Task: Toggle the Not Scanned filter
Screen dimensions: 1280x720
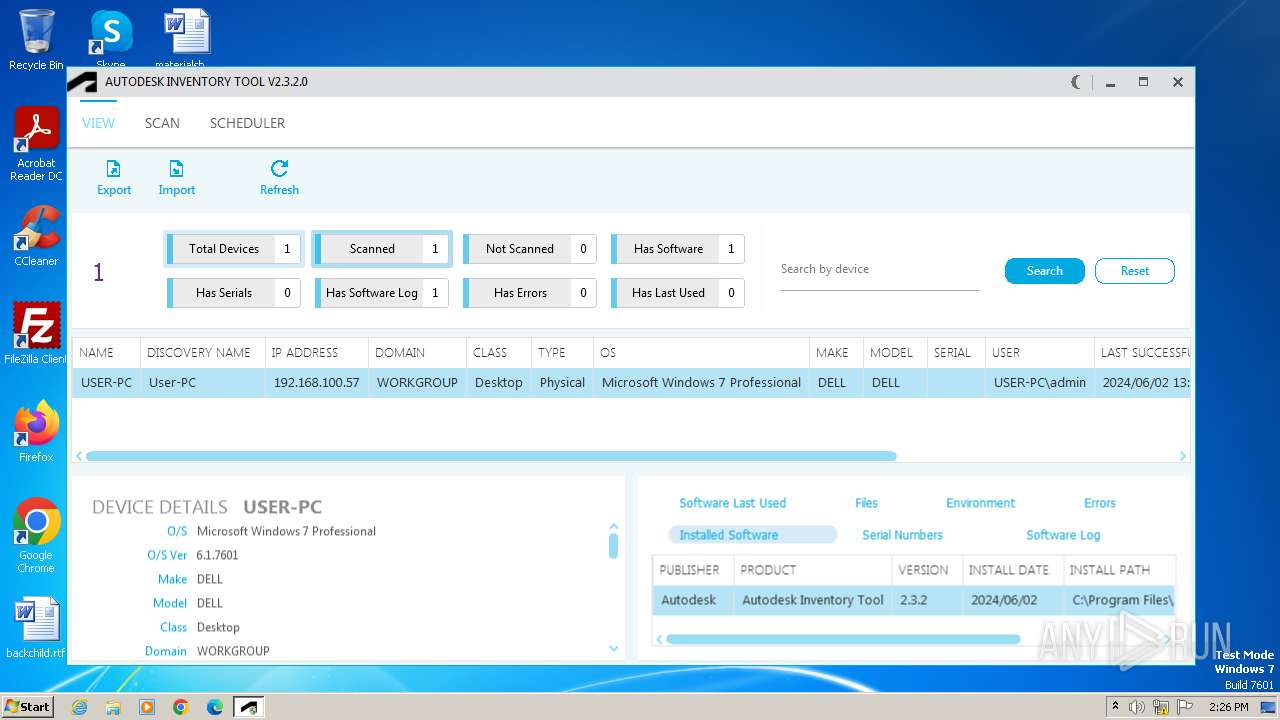Action: click(530, 249)
